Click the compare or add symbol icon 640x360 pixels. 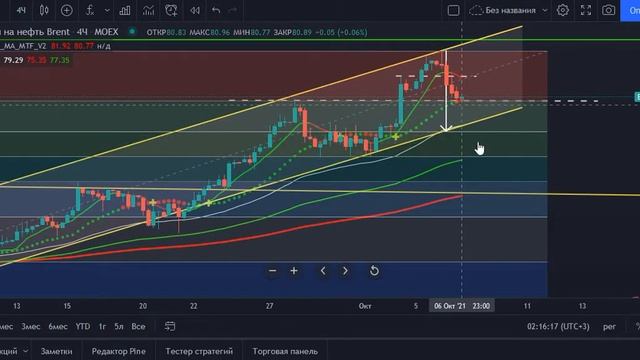pyautogui.click(x=67, y=10)
